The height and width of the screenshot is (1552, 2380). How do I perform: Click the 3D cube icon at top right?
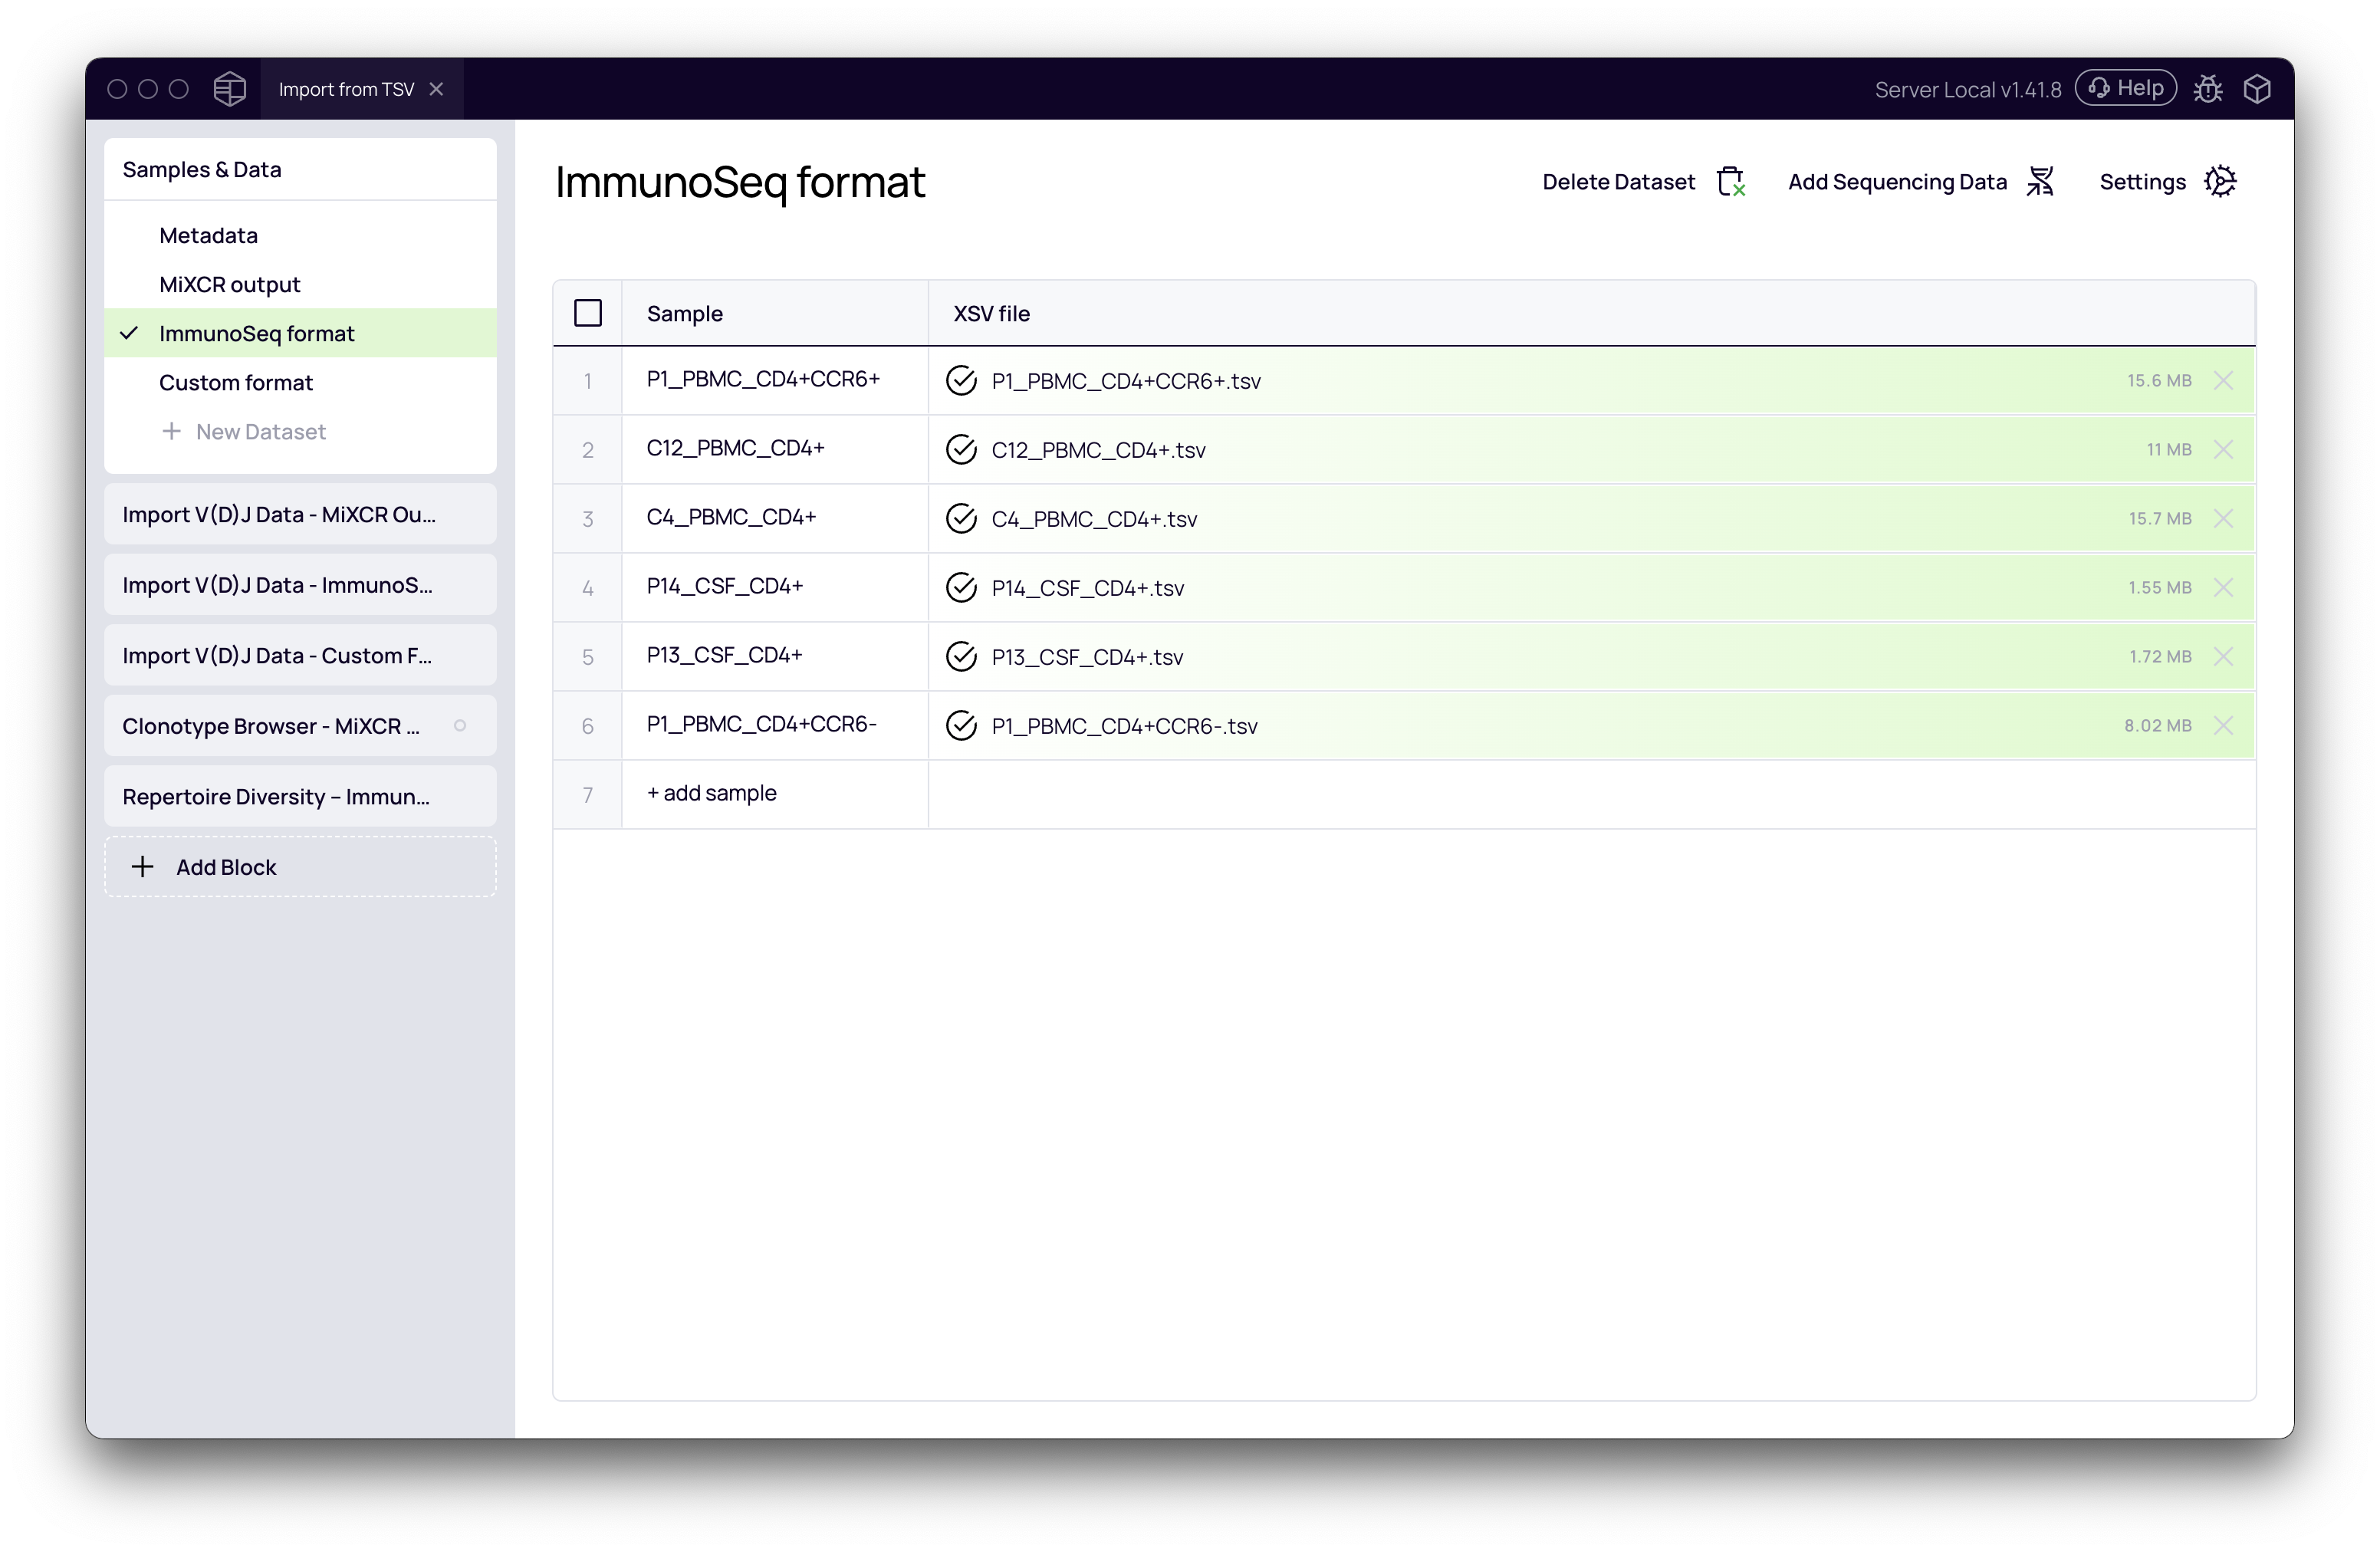(2258, 88)
